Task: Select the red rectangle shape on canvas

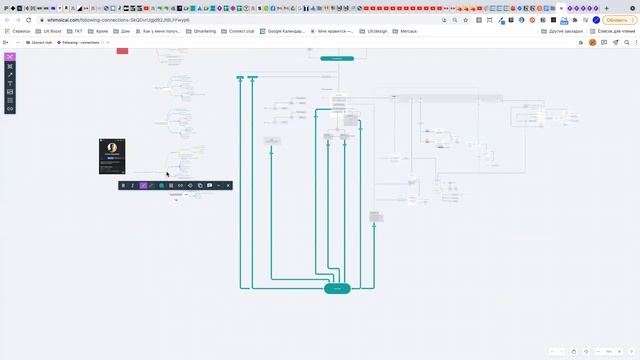Action: (122, 51)
